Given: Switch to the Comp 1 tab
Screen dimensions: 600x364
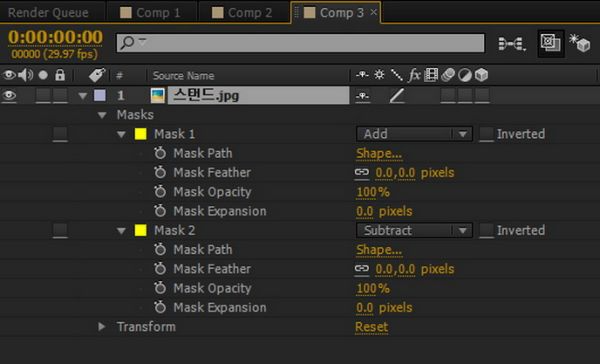Looking at the screenshot, I should 151,13.
